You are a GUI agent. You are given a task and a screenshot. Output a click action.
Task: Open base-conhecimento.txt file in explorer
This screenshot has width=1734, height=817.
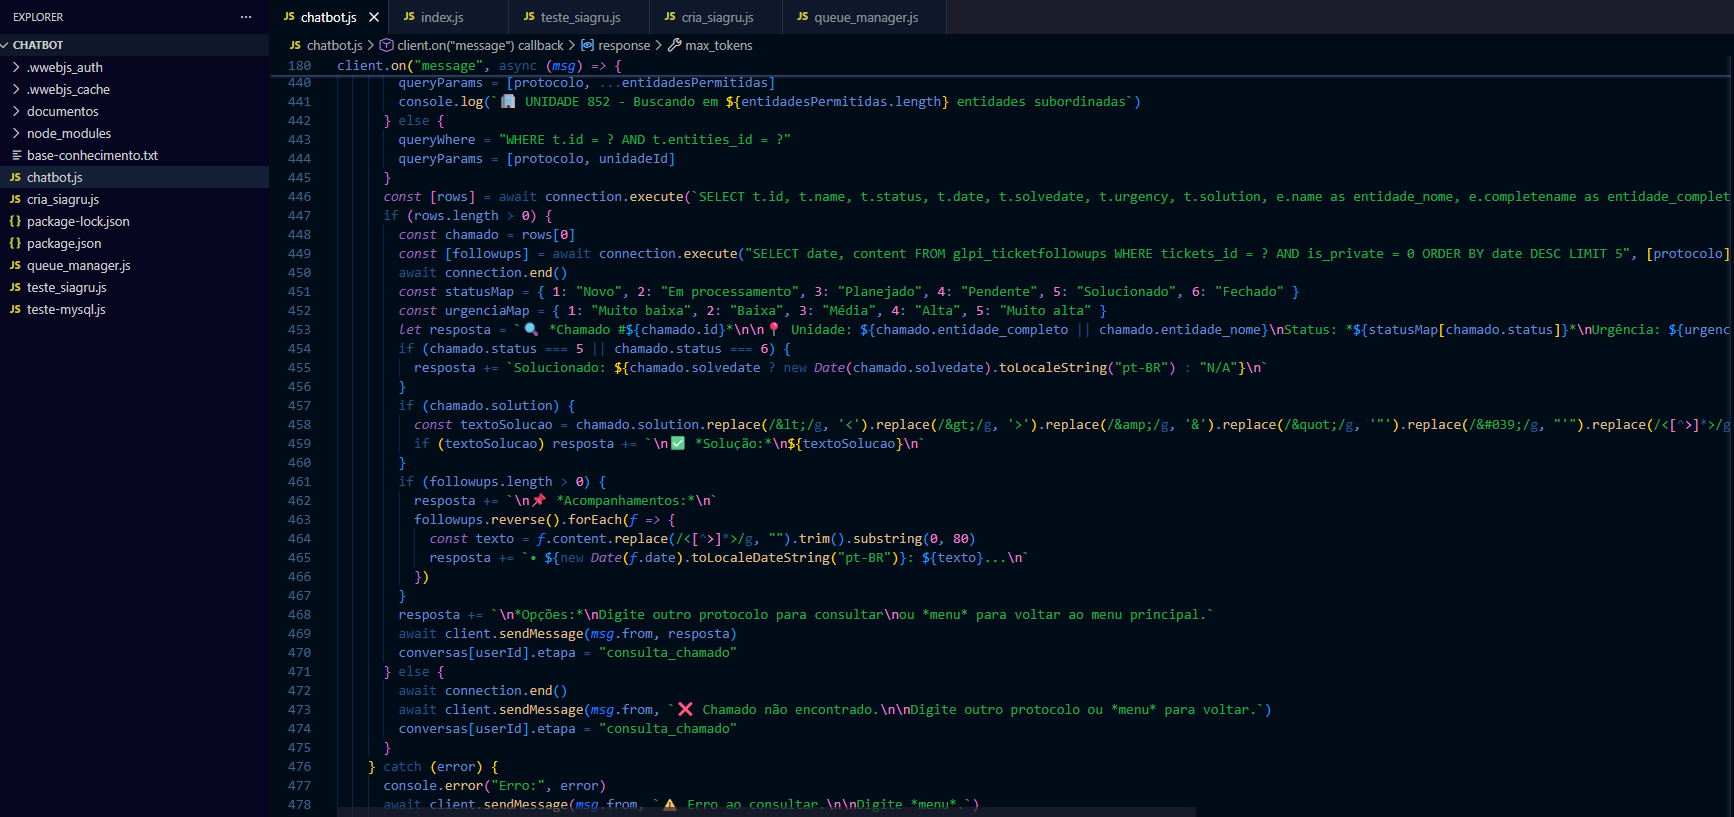point(92,155)
